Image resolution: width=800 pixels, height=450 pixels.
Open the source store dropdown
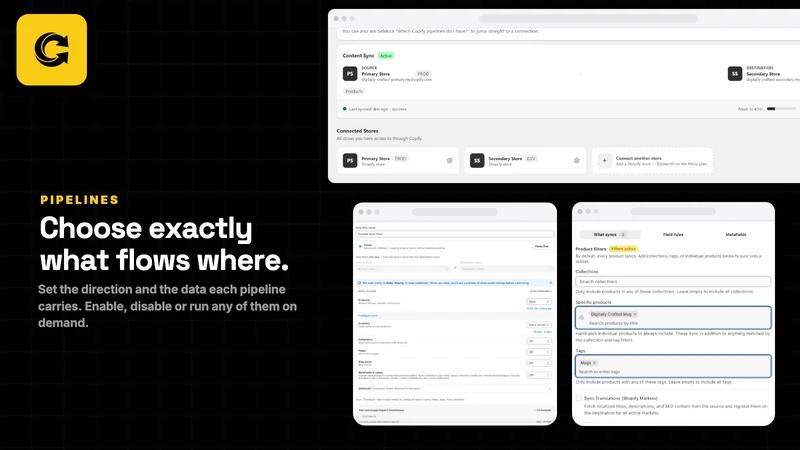point(403,268)
